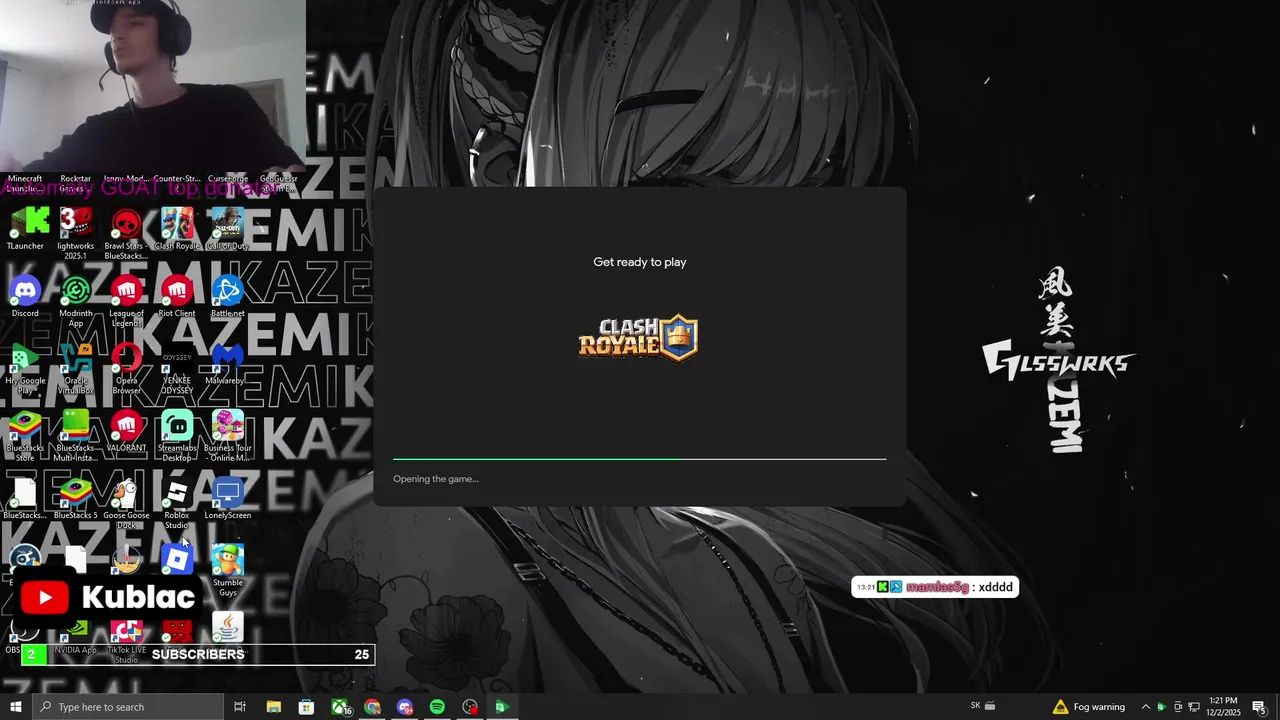
Task: Click the "Get ready to play" heading
Action: [640, 262]
